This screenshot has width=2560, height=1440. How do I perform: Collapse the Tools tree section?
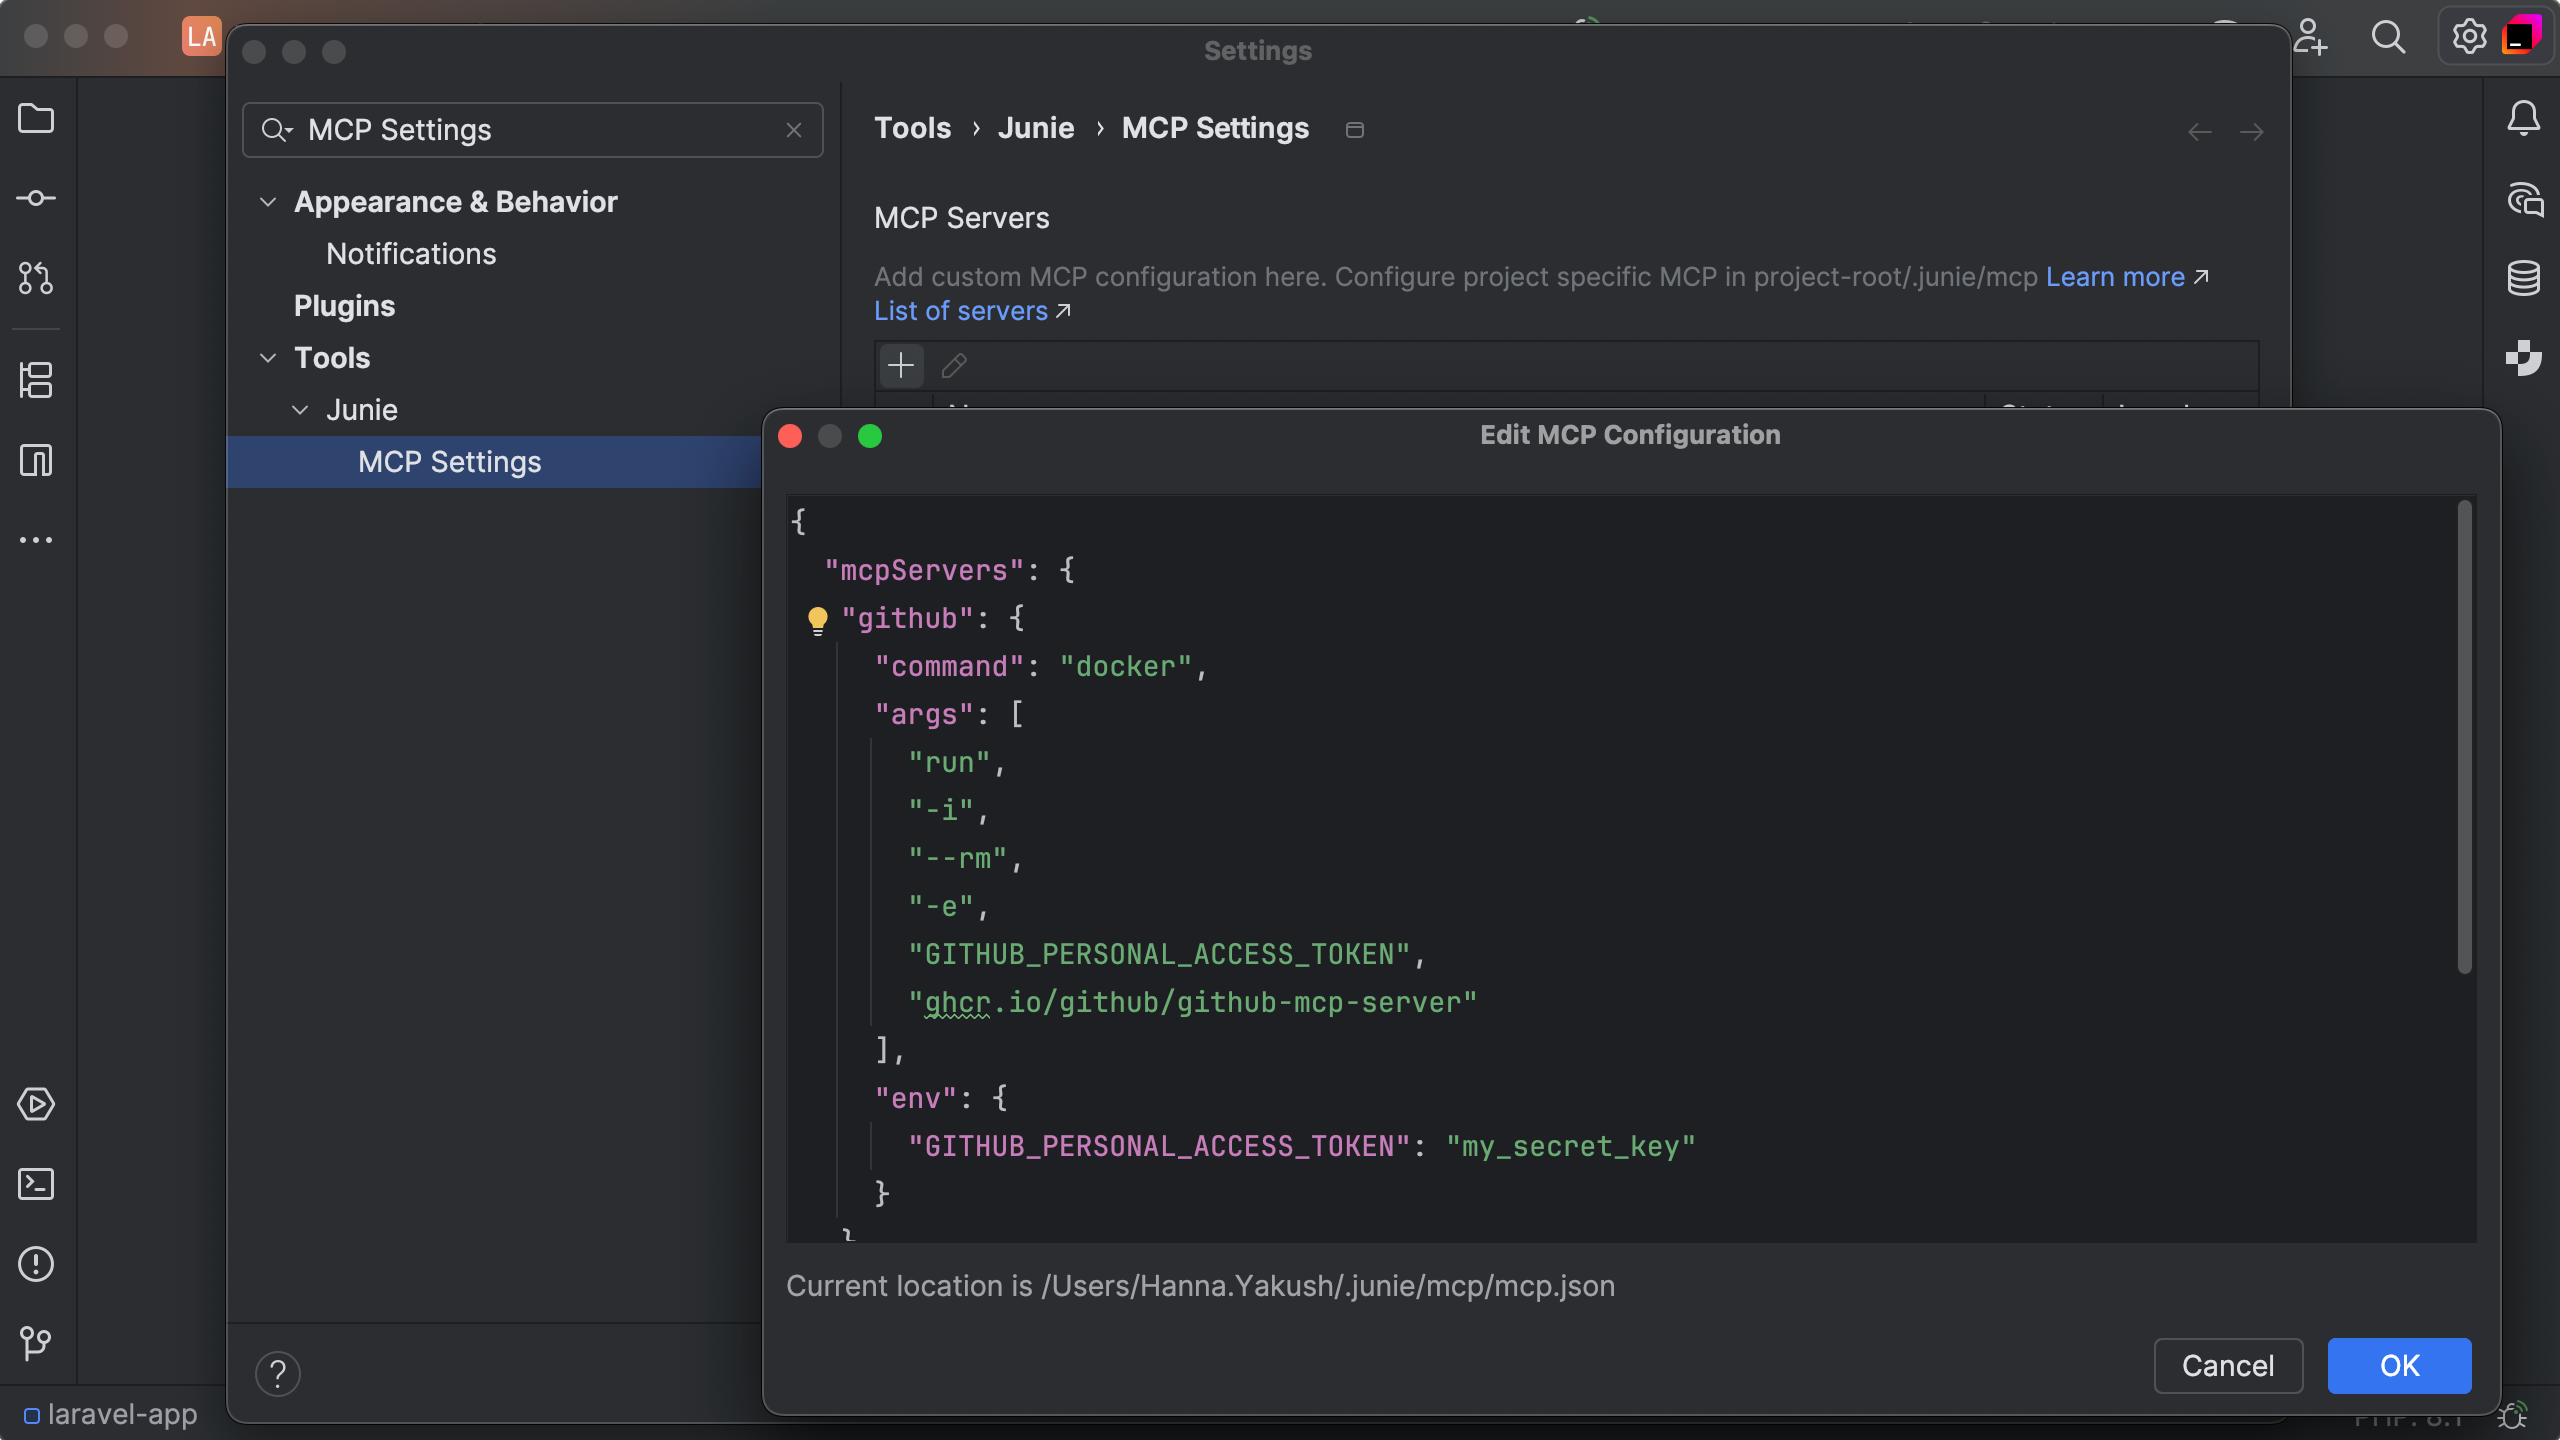tap(267, 358)
